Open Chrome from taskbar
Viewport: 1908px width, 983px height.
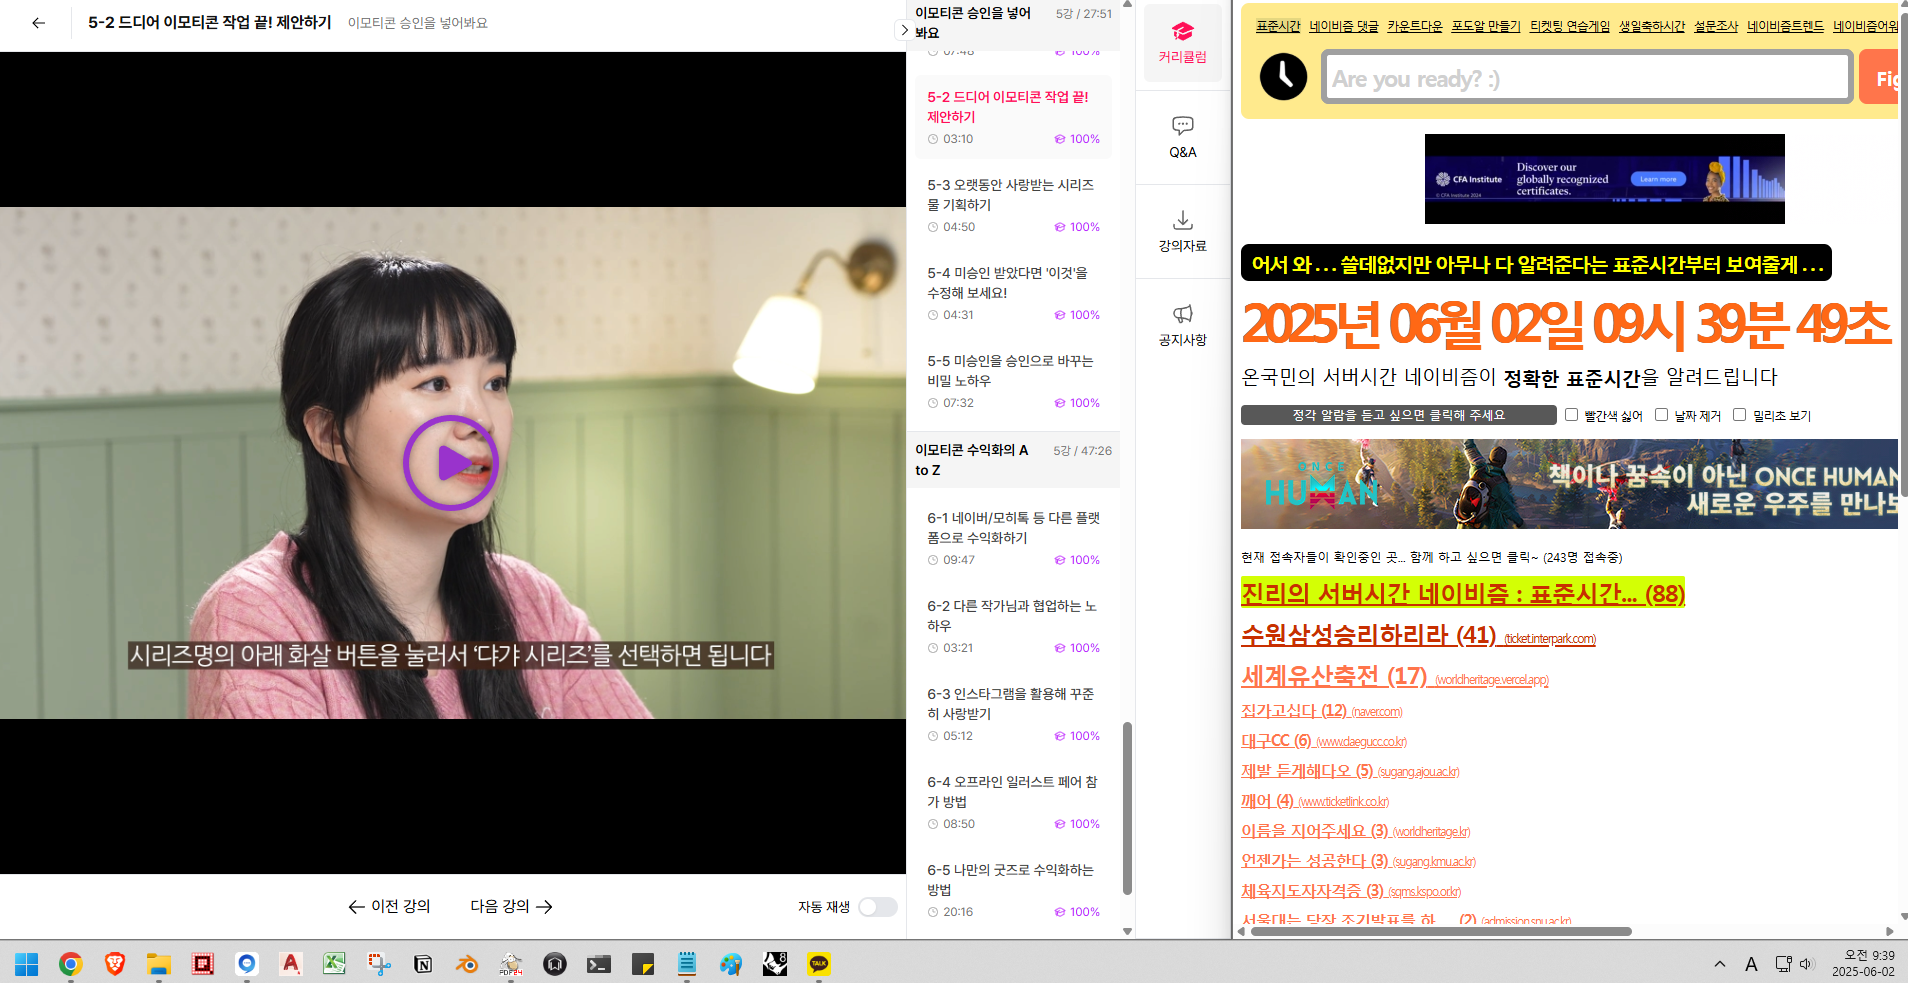pos(70,964)
